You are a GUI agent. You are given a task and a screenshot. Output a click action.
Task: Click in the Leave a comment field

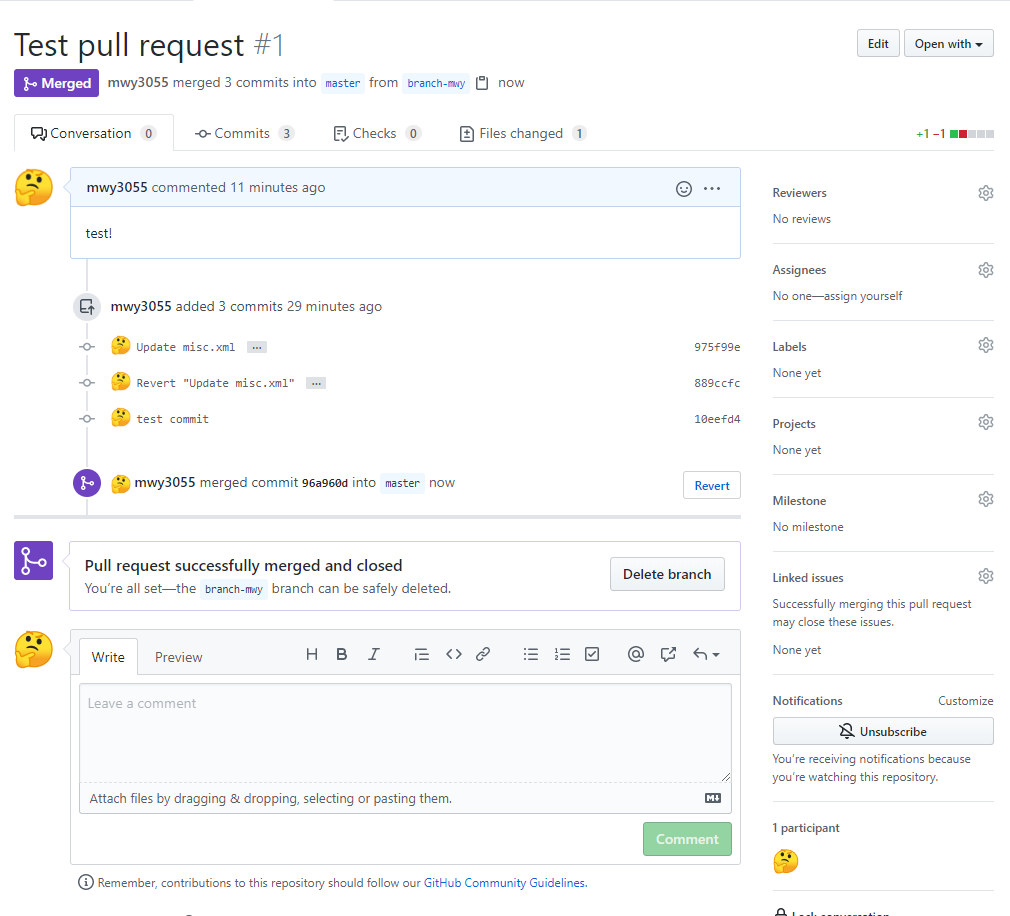[405, 733]
